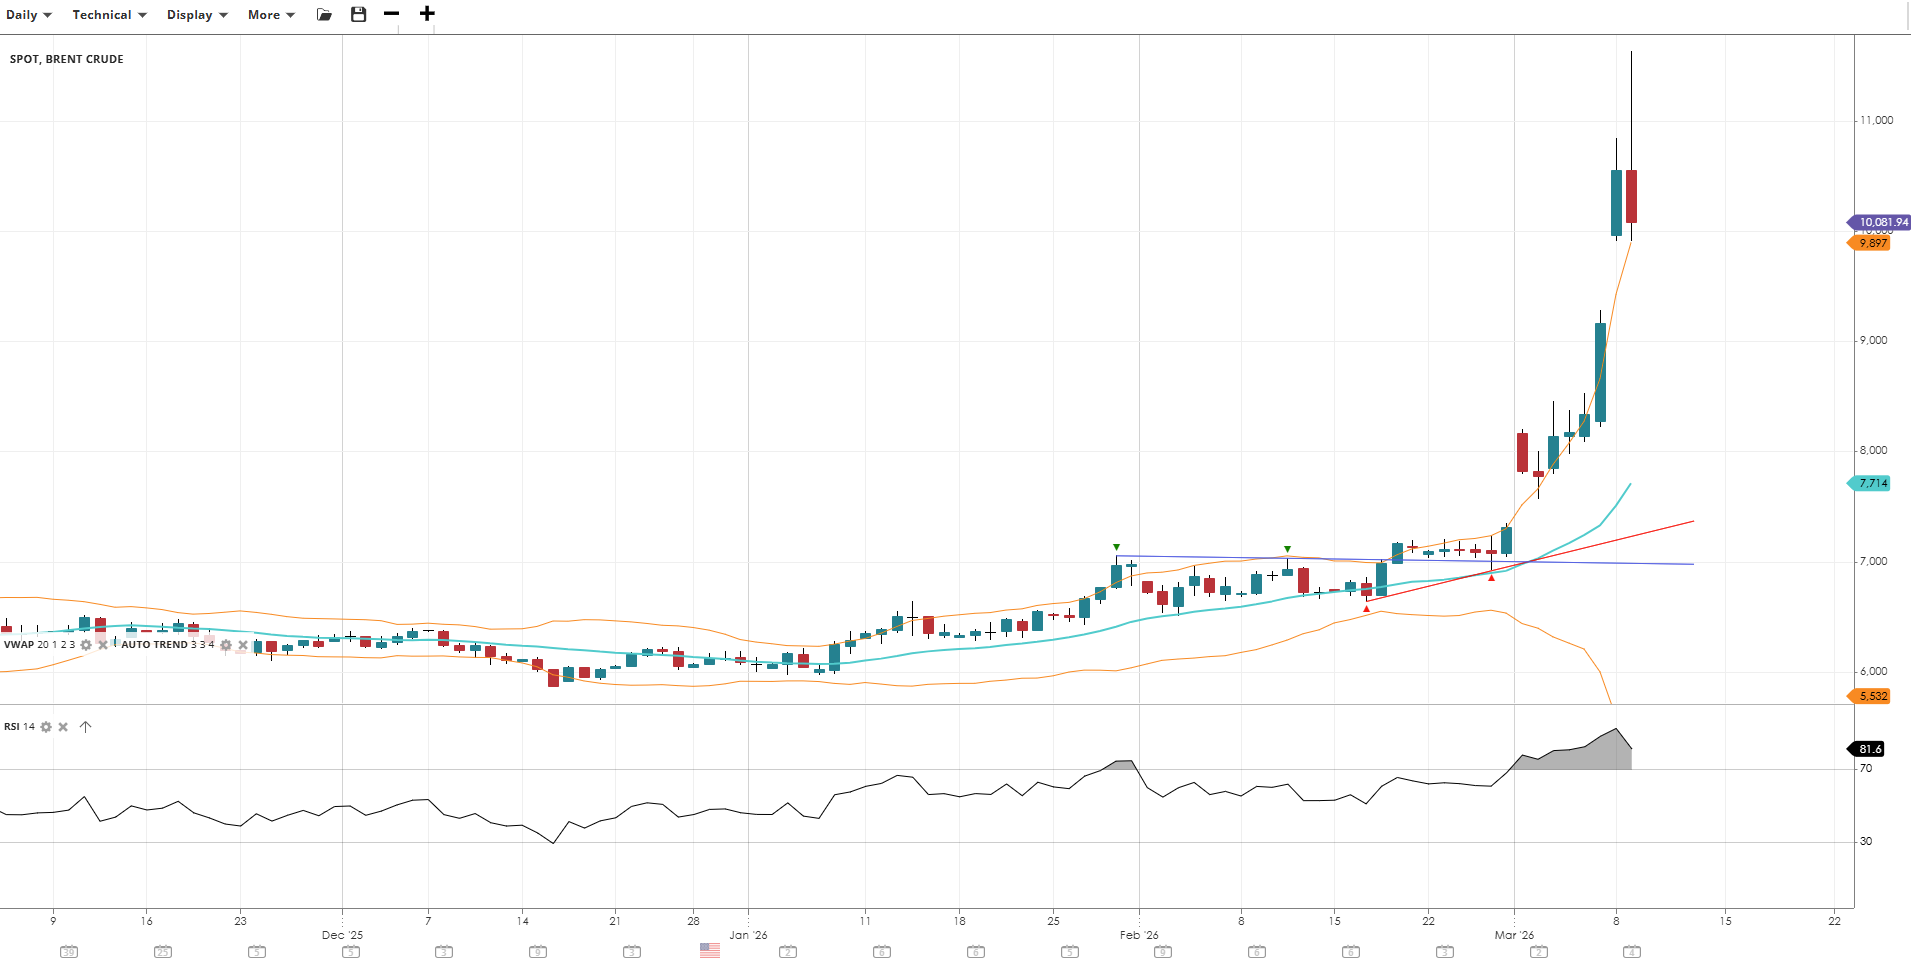Viewport: 1911px width, 964px height.
Task: Open RSI 14 settings gear
Action: 46,727
